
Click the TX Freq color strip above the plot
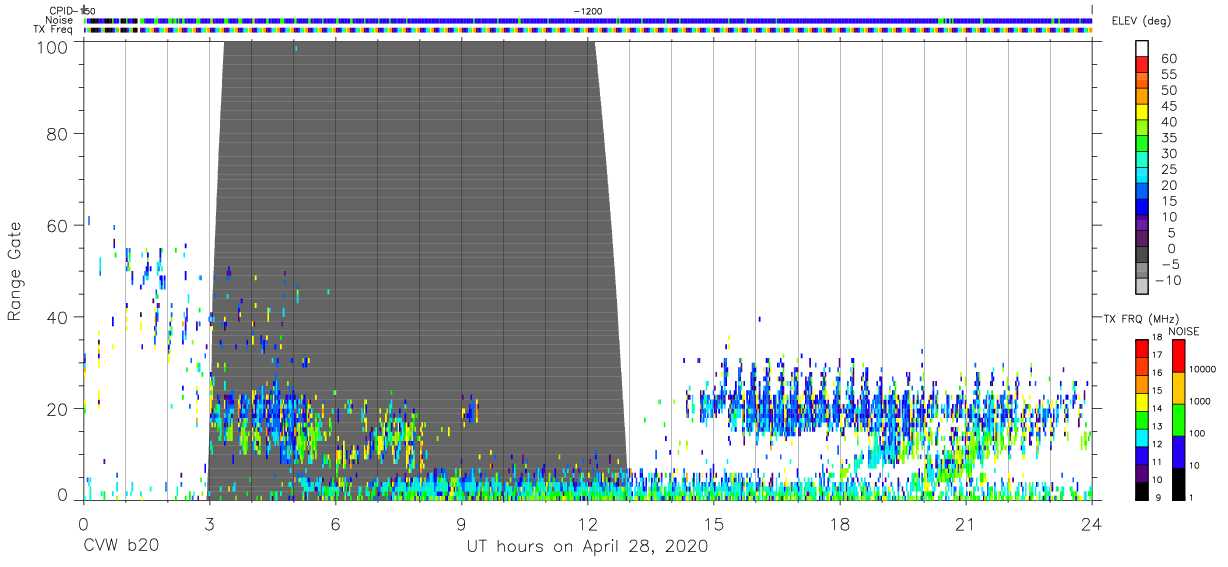point(588,30)
